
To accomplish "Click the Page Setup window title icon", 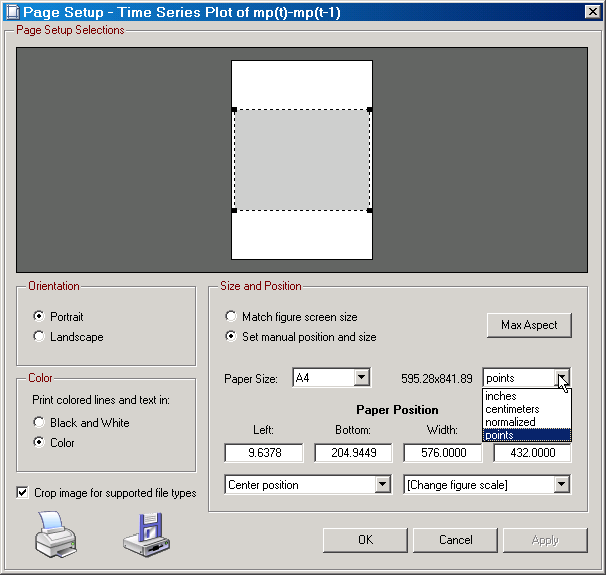I will [x=12, y=12].
